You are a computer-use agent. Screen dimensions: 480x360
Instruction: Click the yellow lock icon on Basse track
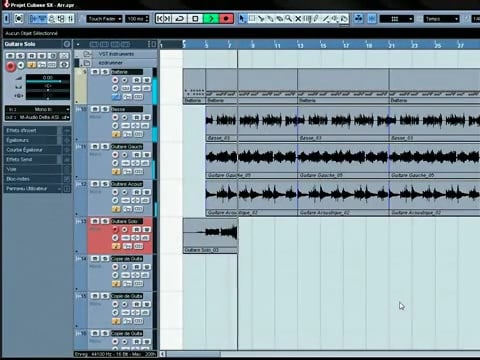(116, 134)
